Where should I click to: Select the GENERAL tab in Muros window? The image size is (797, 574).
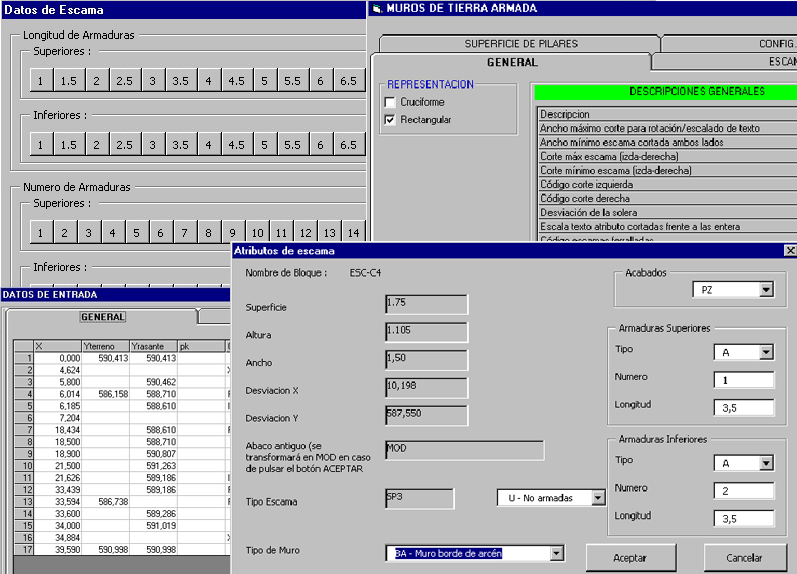click(x=512, y=62)
